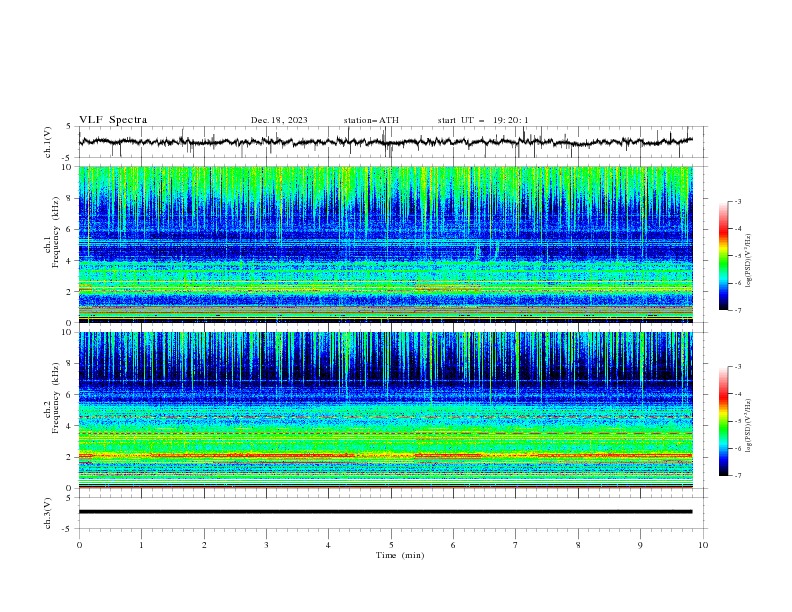Click time-axis tick label "3"
This screenshot has width=792, height=612.
266,545
